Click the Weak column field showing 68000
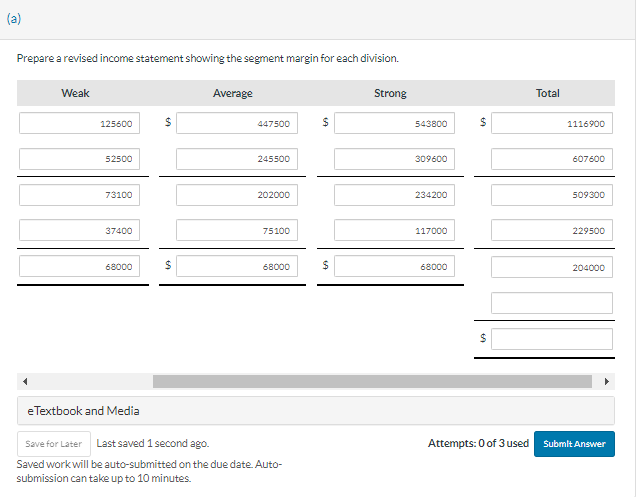636x497 pixels. click(80, 266)
